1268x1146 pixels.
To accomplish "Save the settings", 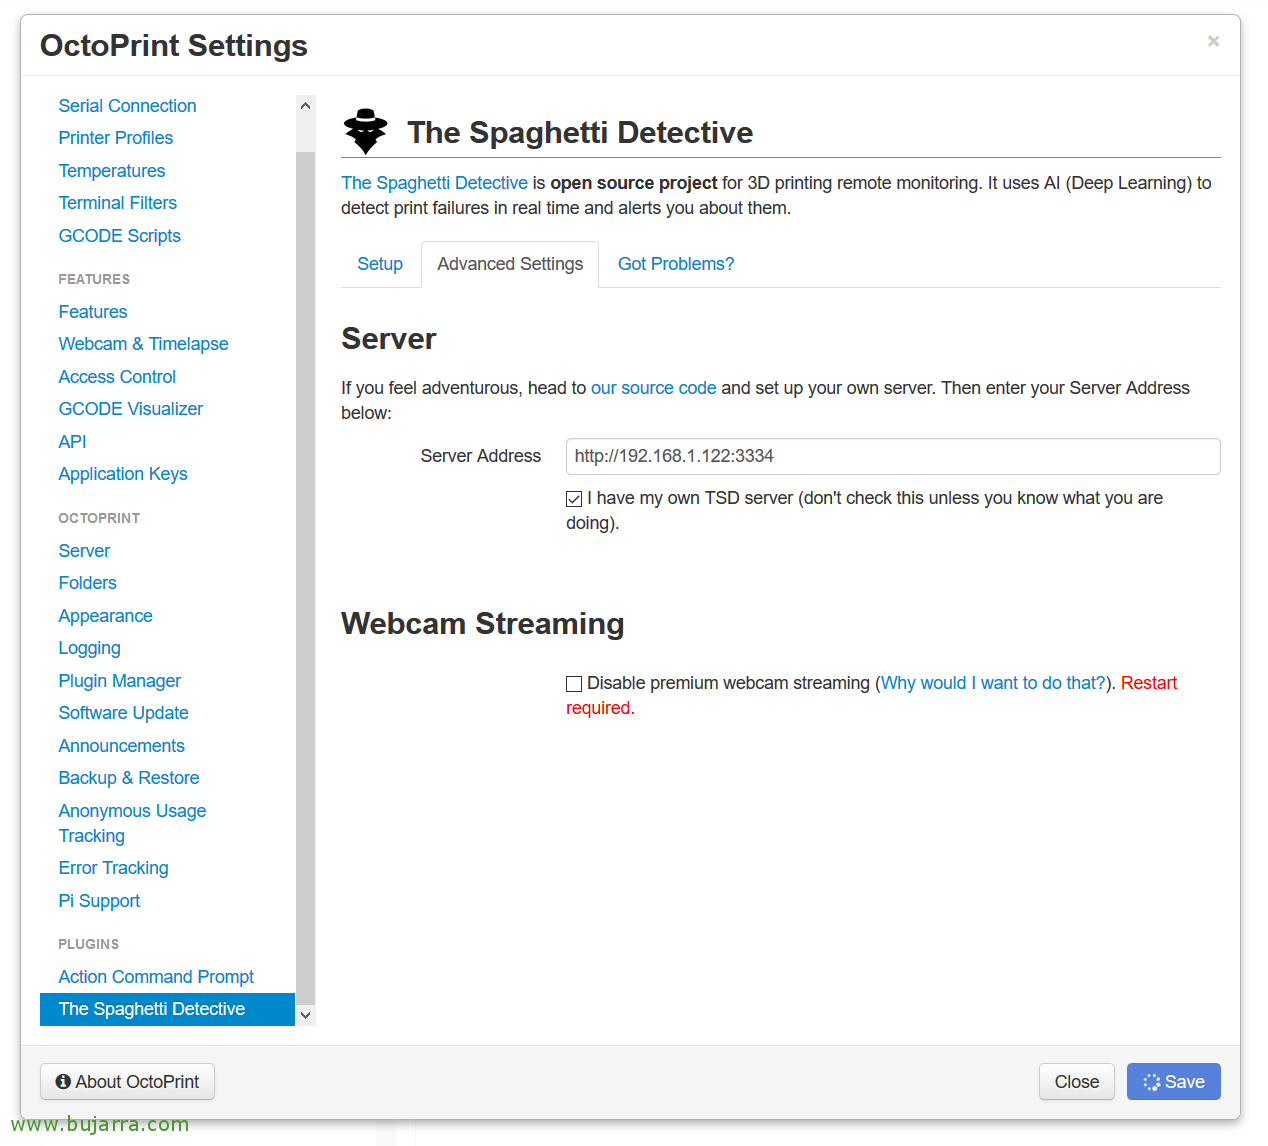I will pos(1174,1082).
